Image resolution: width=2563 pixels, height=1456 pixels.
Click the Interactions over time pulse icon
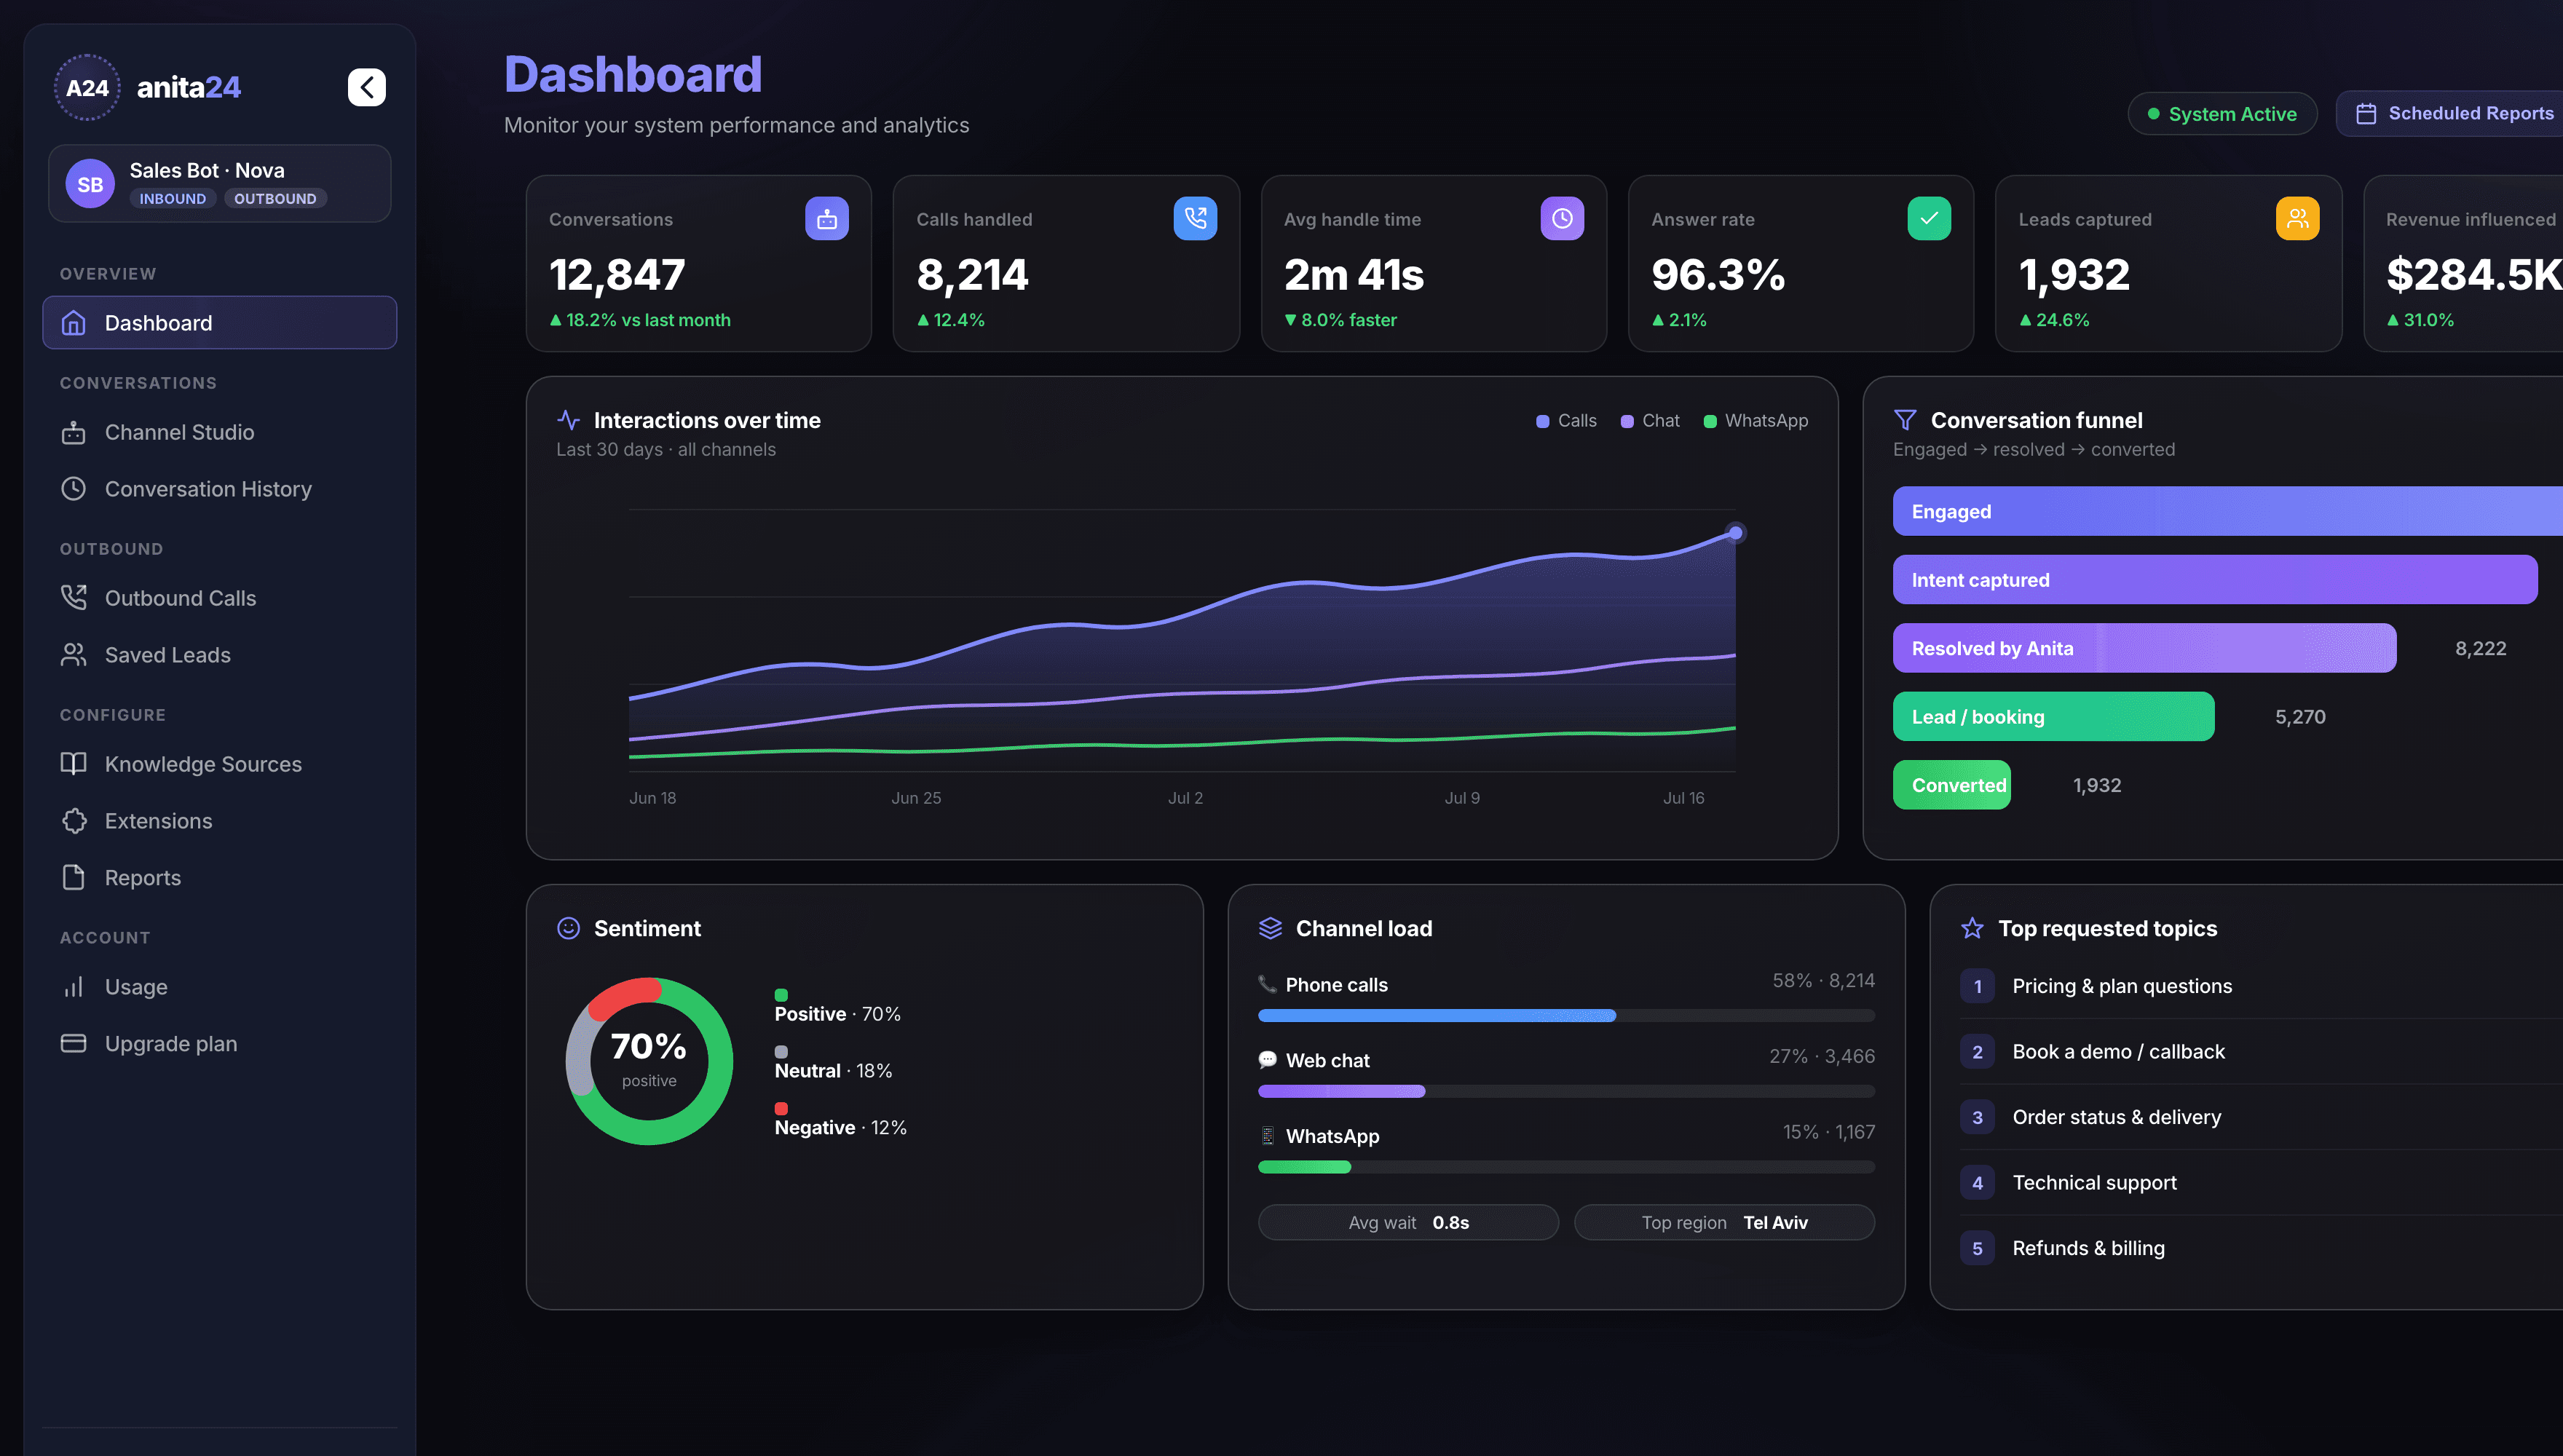[x=568, y=420]
